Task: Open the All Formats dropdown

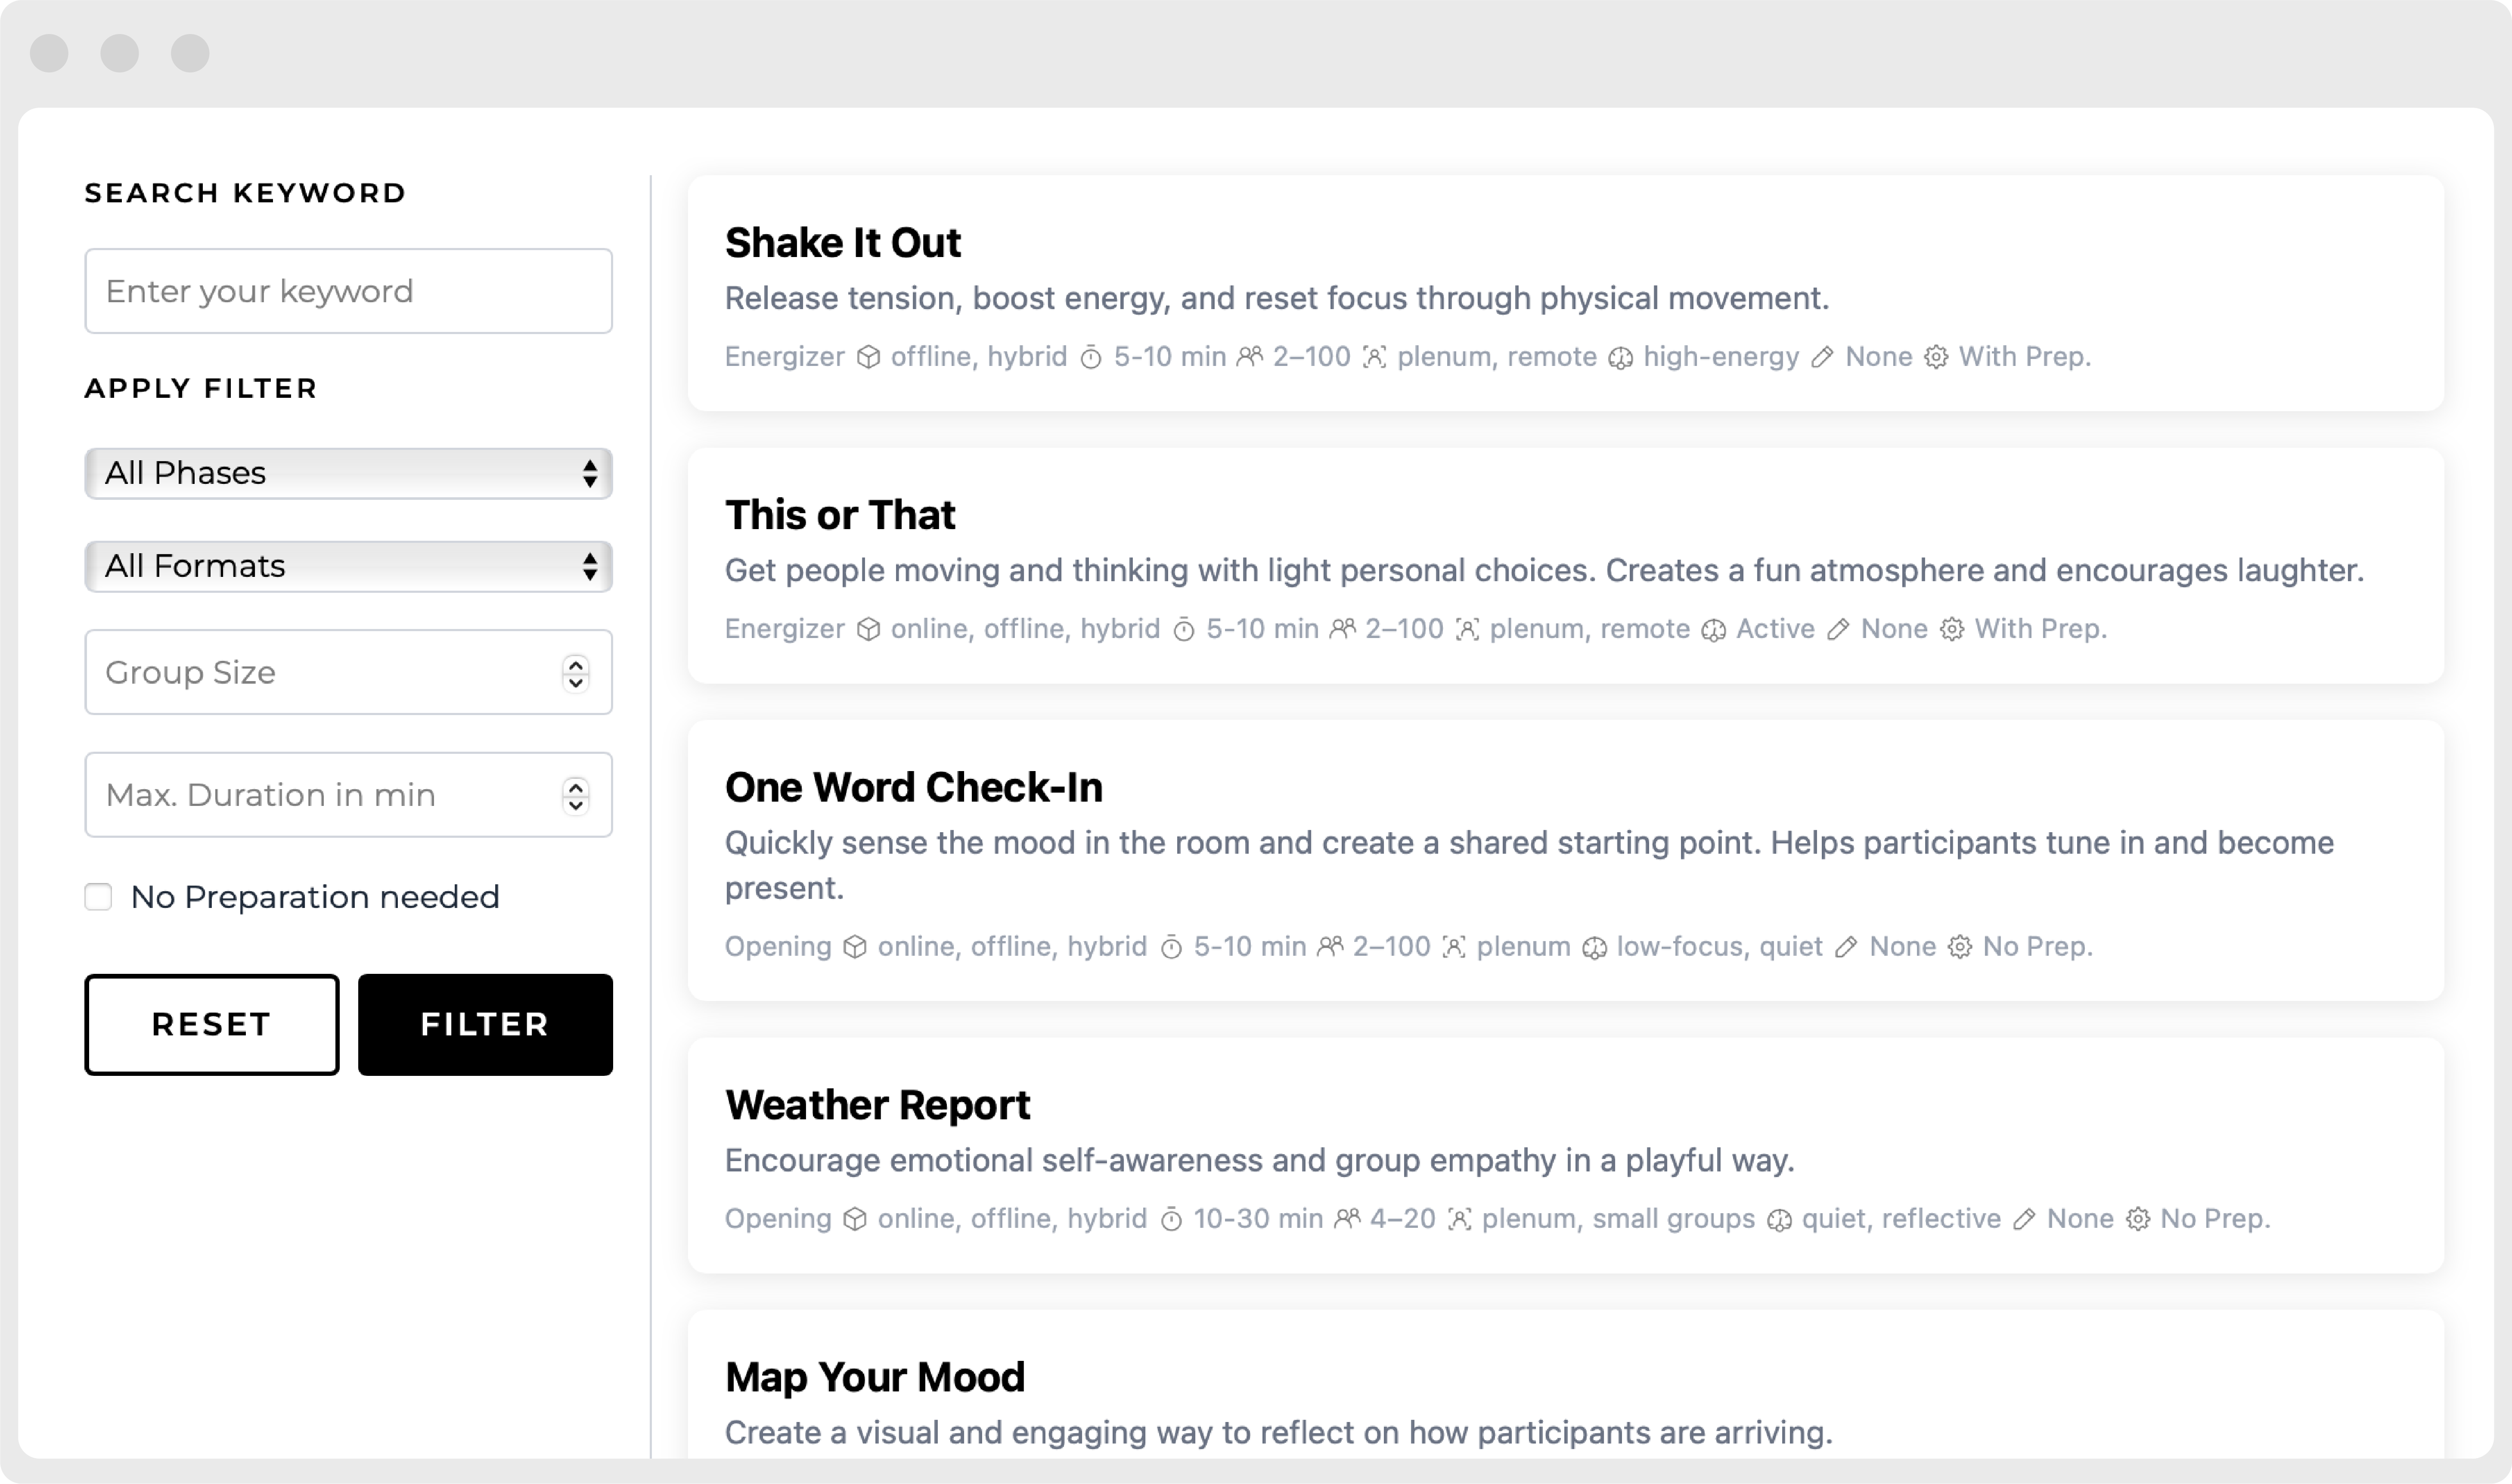Action: pyautogui.click(x=348, y=566)
